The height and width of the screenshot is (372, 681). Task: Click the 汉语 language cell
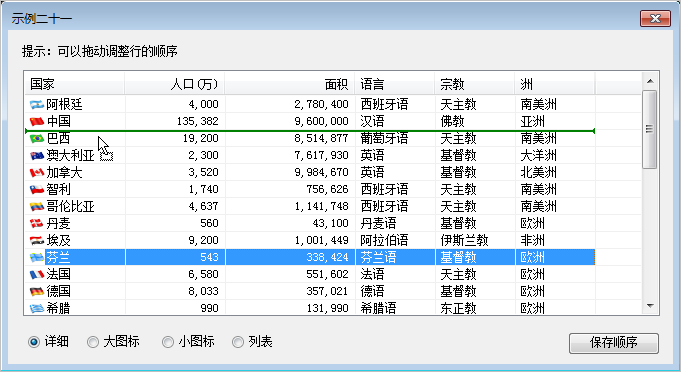pos(373,122)
